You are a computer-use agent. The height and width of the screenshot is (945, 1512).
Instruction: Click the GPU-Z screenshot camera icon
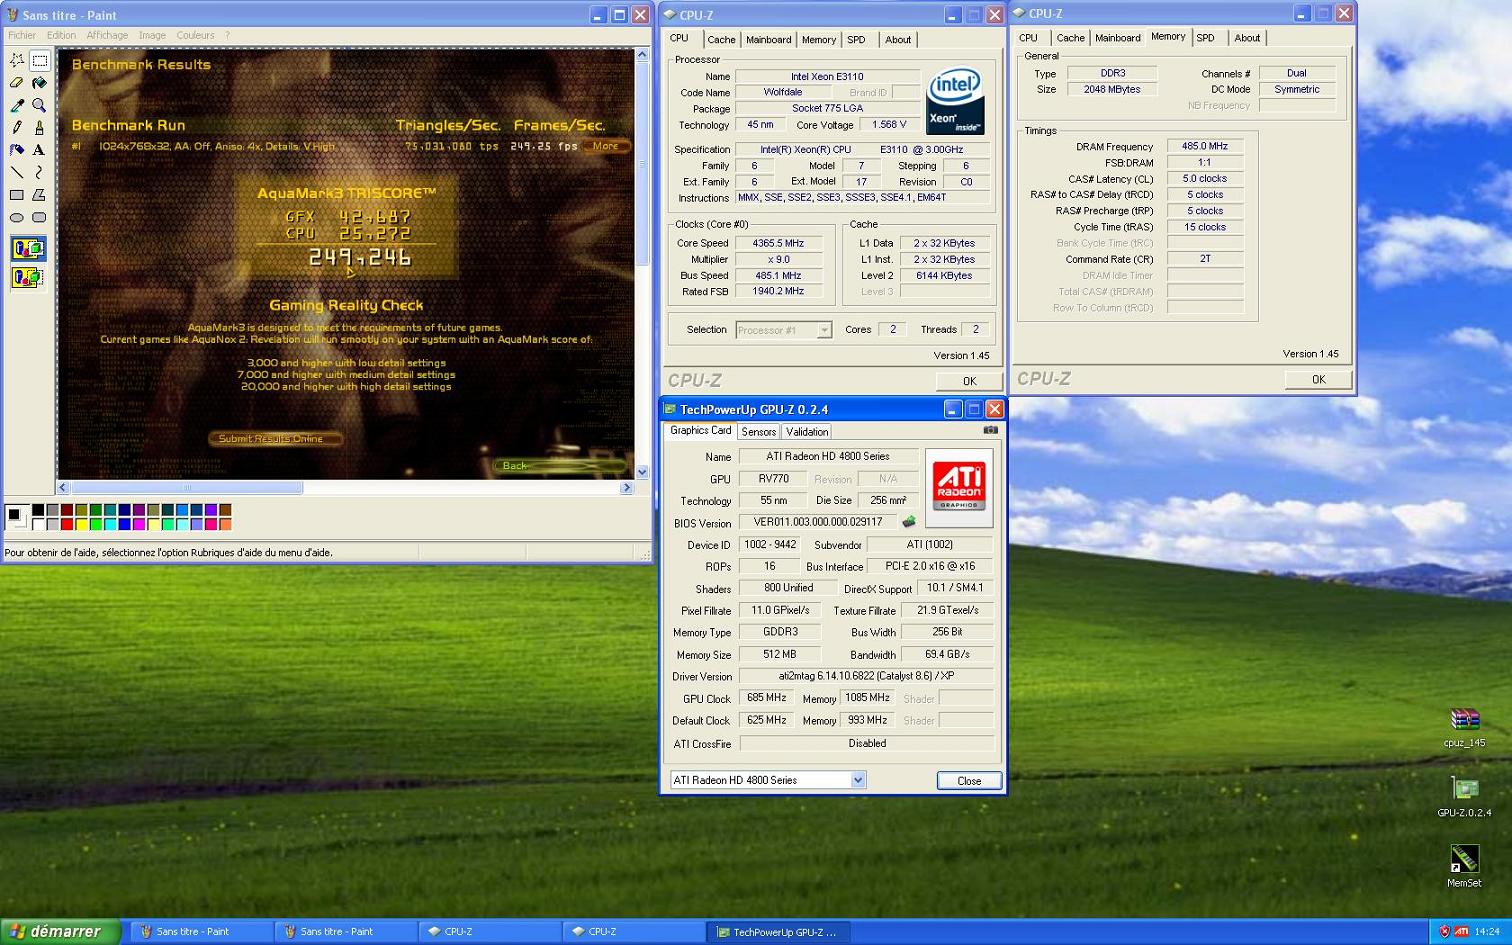(990, 430)
